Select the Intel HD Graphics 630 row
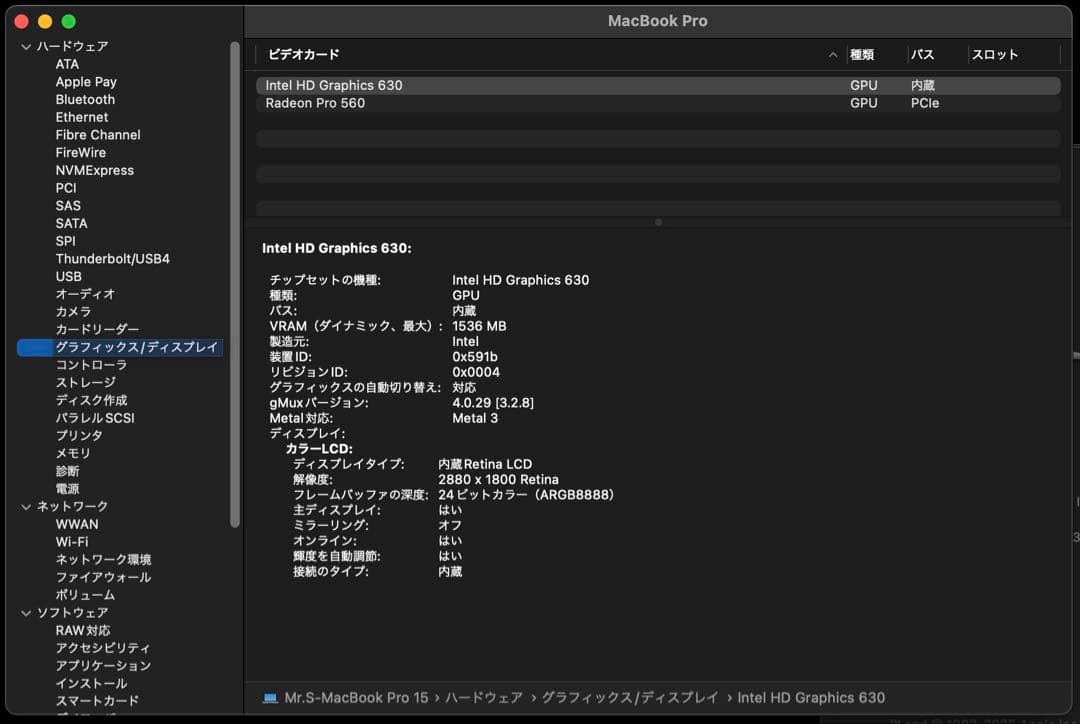The image size is (1080, 724). 400,85
